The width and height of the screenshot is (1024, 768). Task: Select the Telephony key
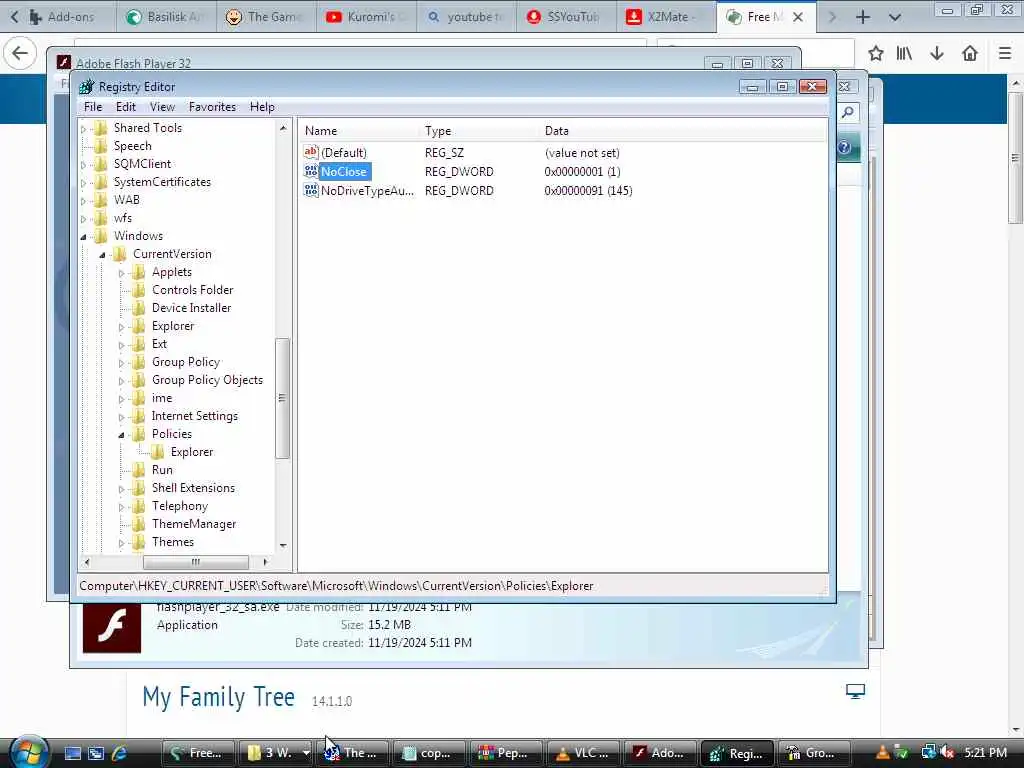[180, 505]
